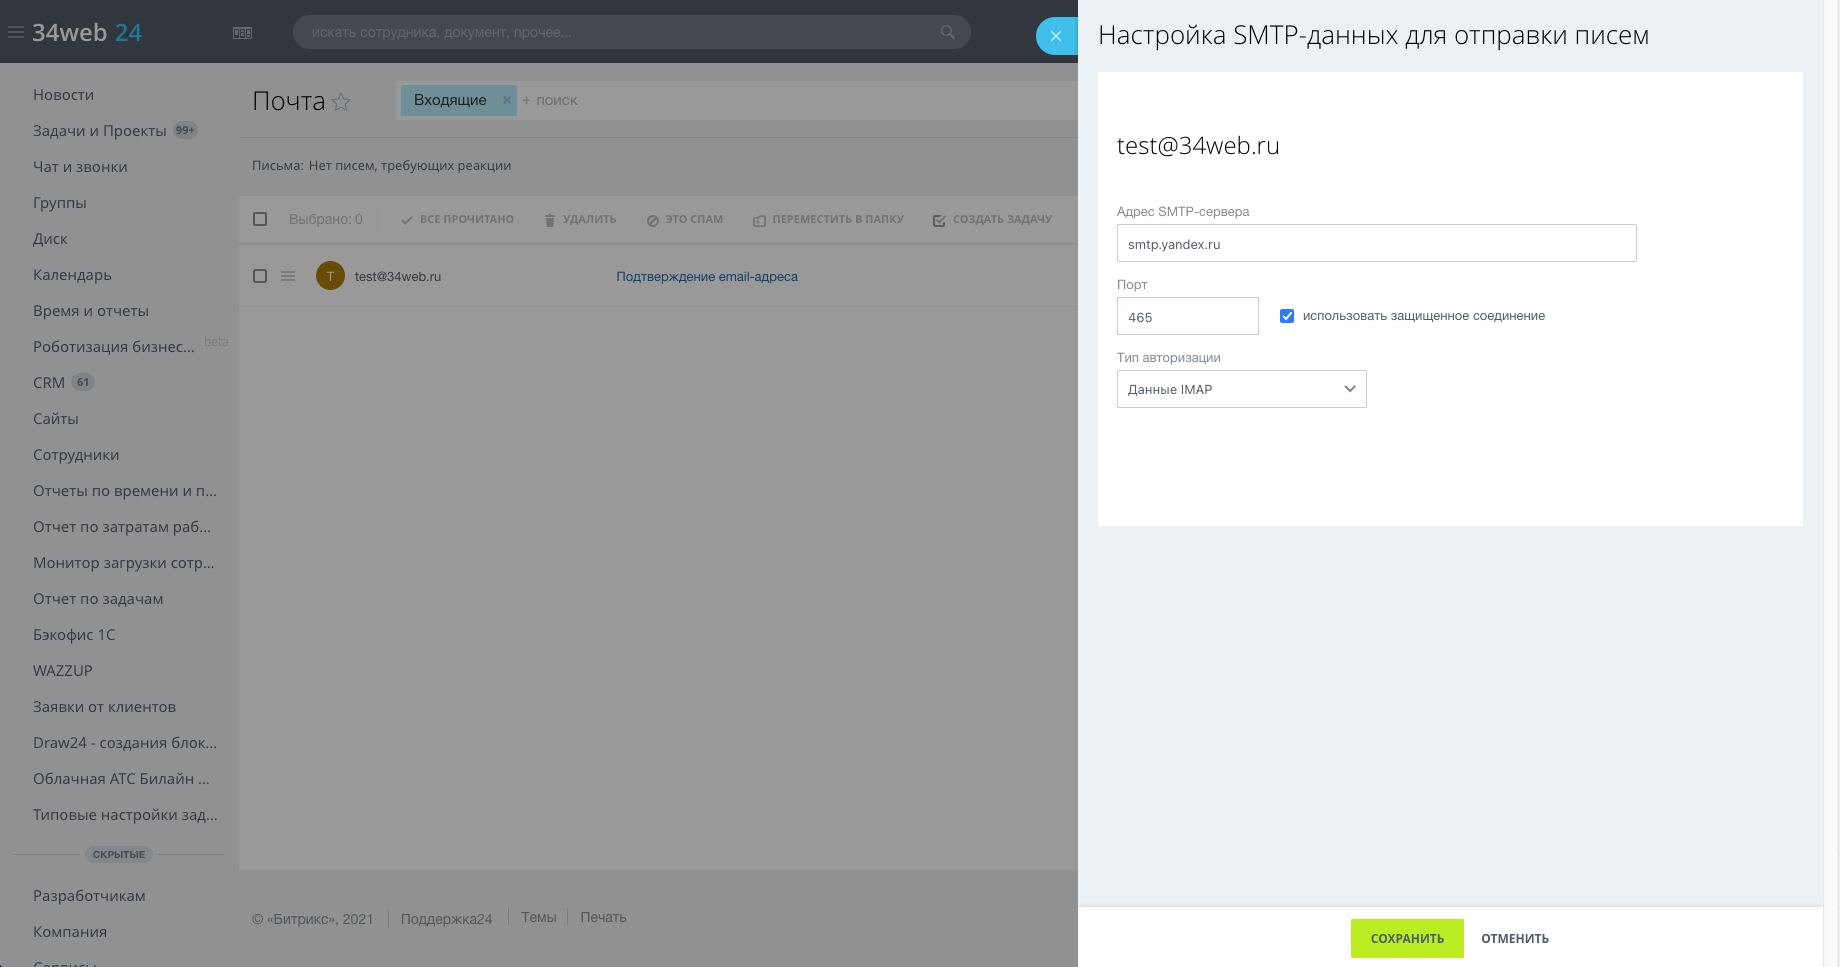Open Бэкофис 1С in the sidebar
Viewport: 1840px width, 967px height.
[74, 635]
